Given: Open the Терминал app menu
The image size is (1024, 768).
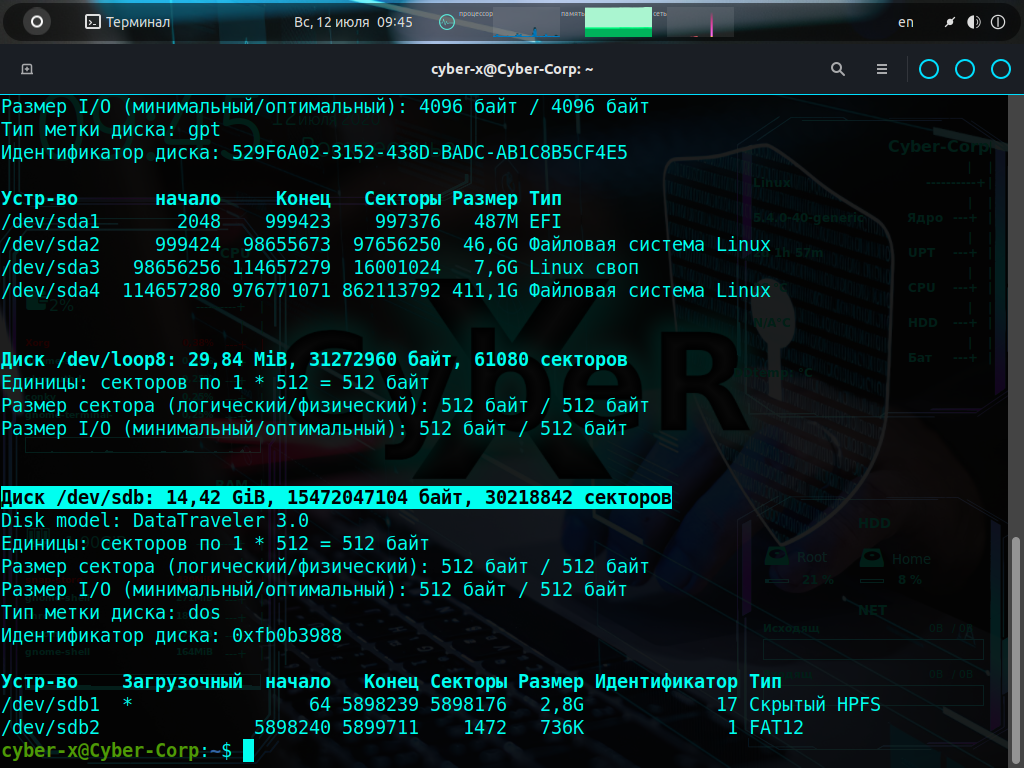Looking at the screenshot, I should [127, 22].
